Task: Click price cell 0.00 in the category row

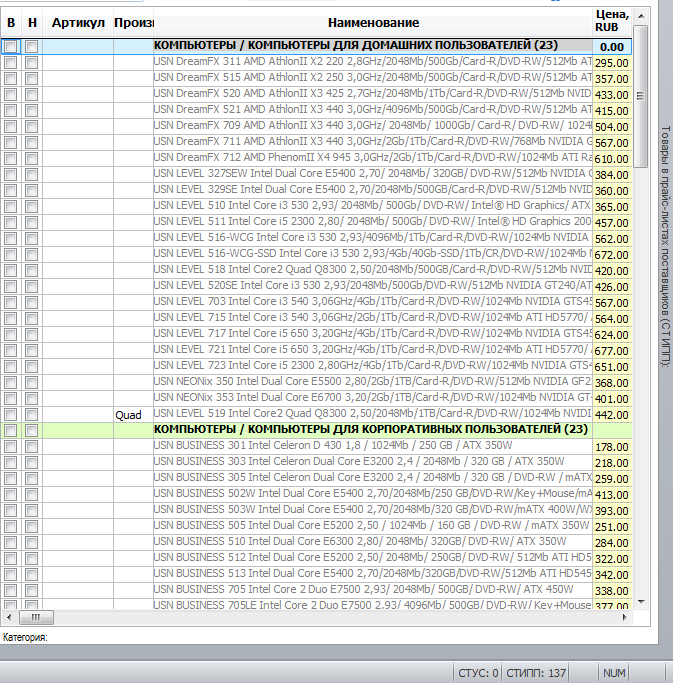Action: click(612, 47)
